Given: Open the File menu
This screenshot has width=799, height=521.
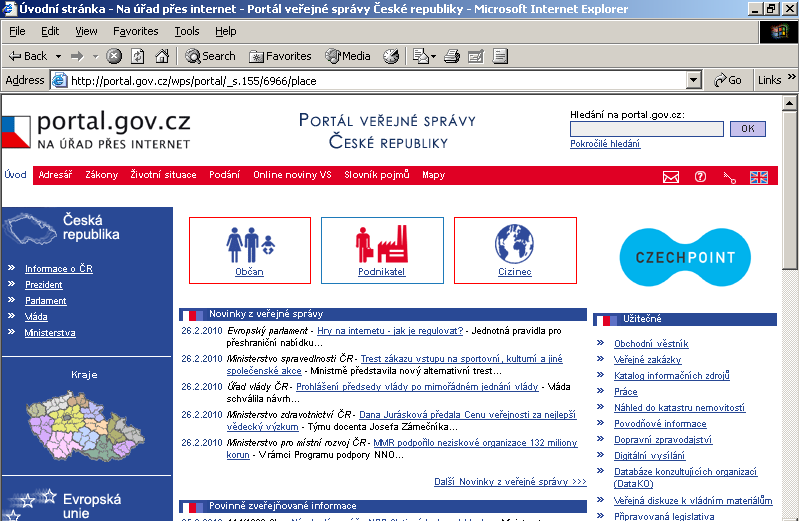Looking at the screenshot, I should tap(17, 31).
